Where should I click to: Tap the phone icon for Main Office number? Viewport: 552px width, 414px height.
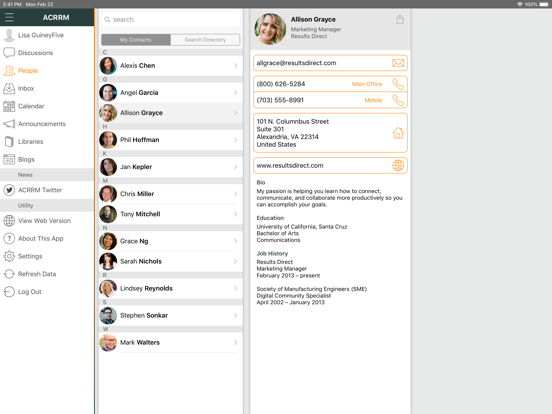(x=398, y=84)
